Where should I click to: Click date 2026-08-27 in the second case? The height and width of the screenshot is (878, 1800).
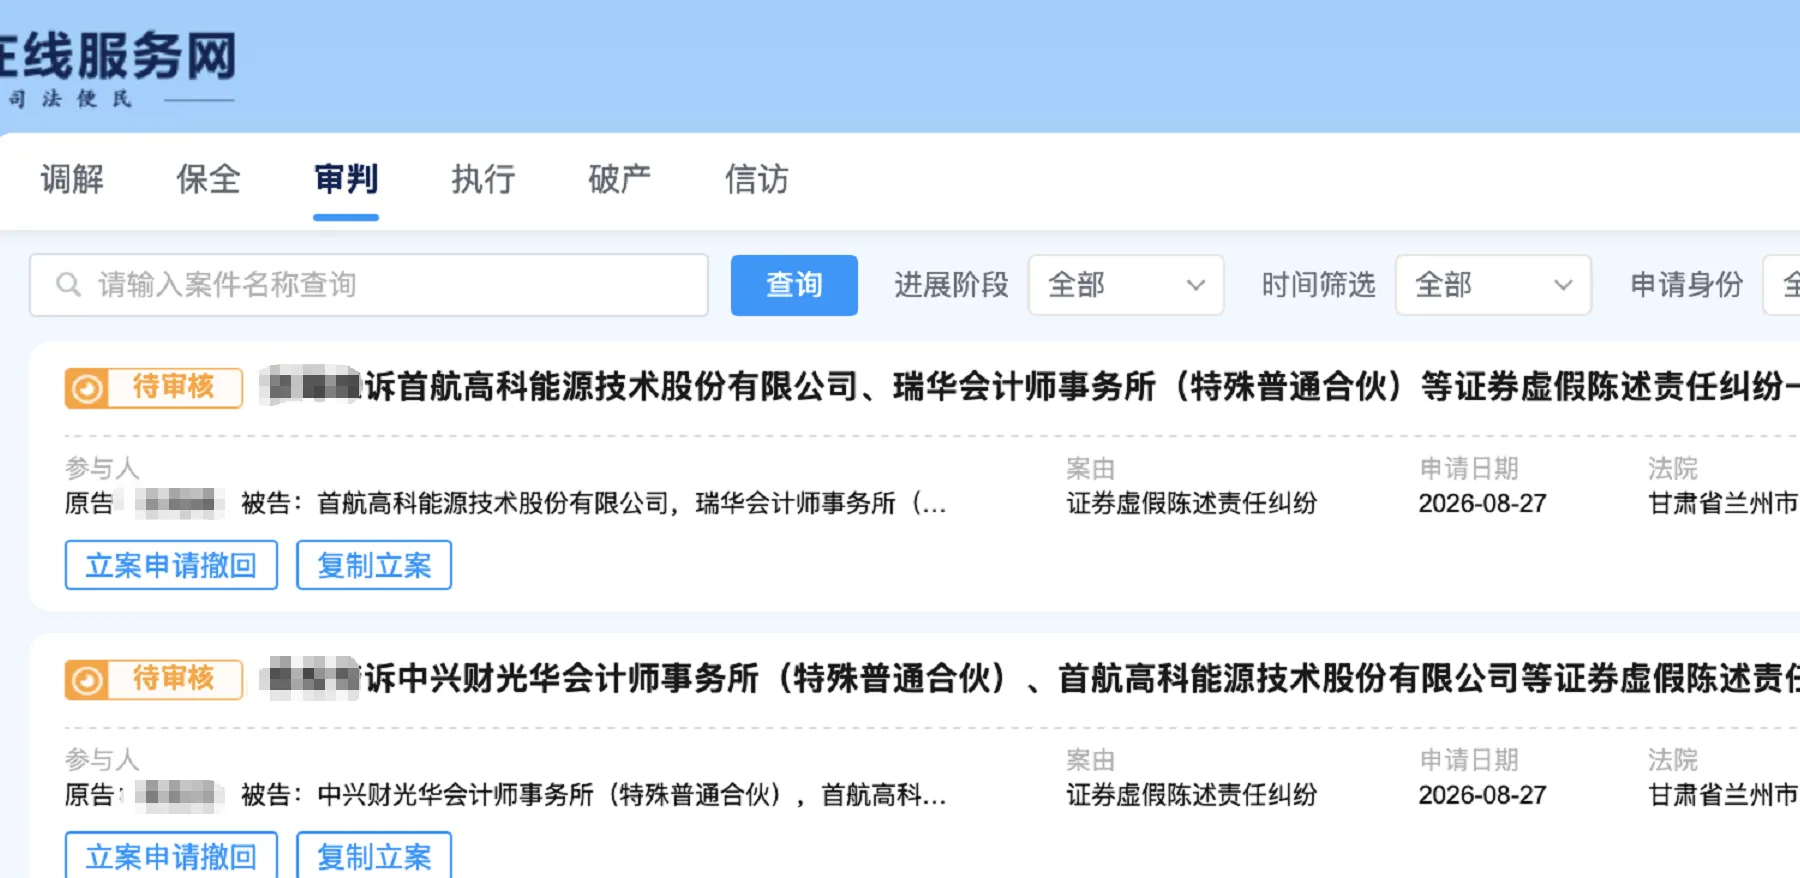click(x=1482, y=795)
